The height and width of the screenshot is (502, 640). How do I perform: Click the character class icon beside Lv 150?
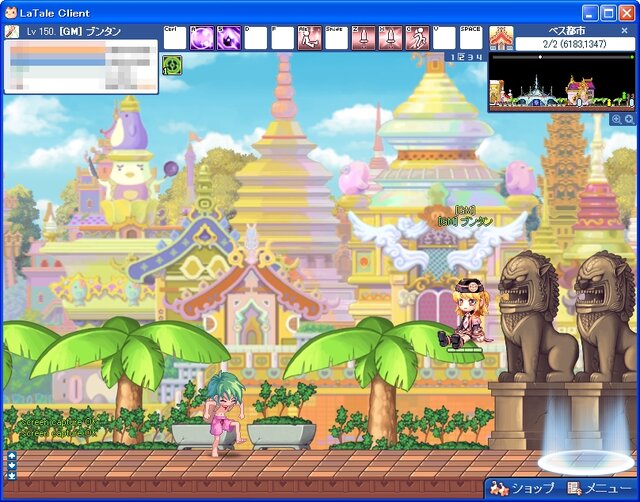12,31
